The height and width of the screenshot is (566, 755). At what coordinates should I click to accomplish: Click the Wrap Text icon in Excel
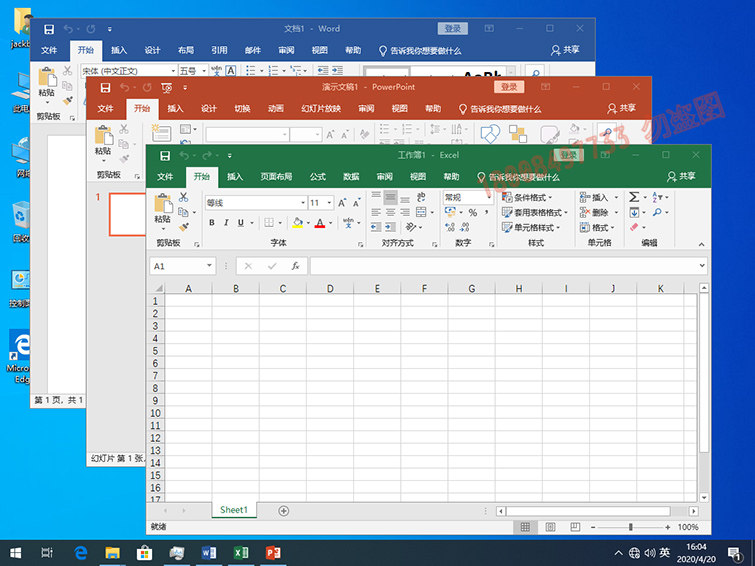point(421,197)
